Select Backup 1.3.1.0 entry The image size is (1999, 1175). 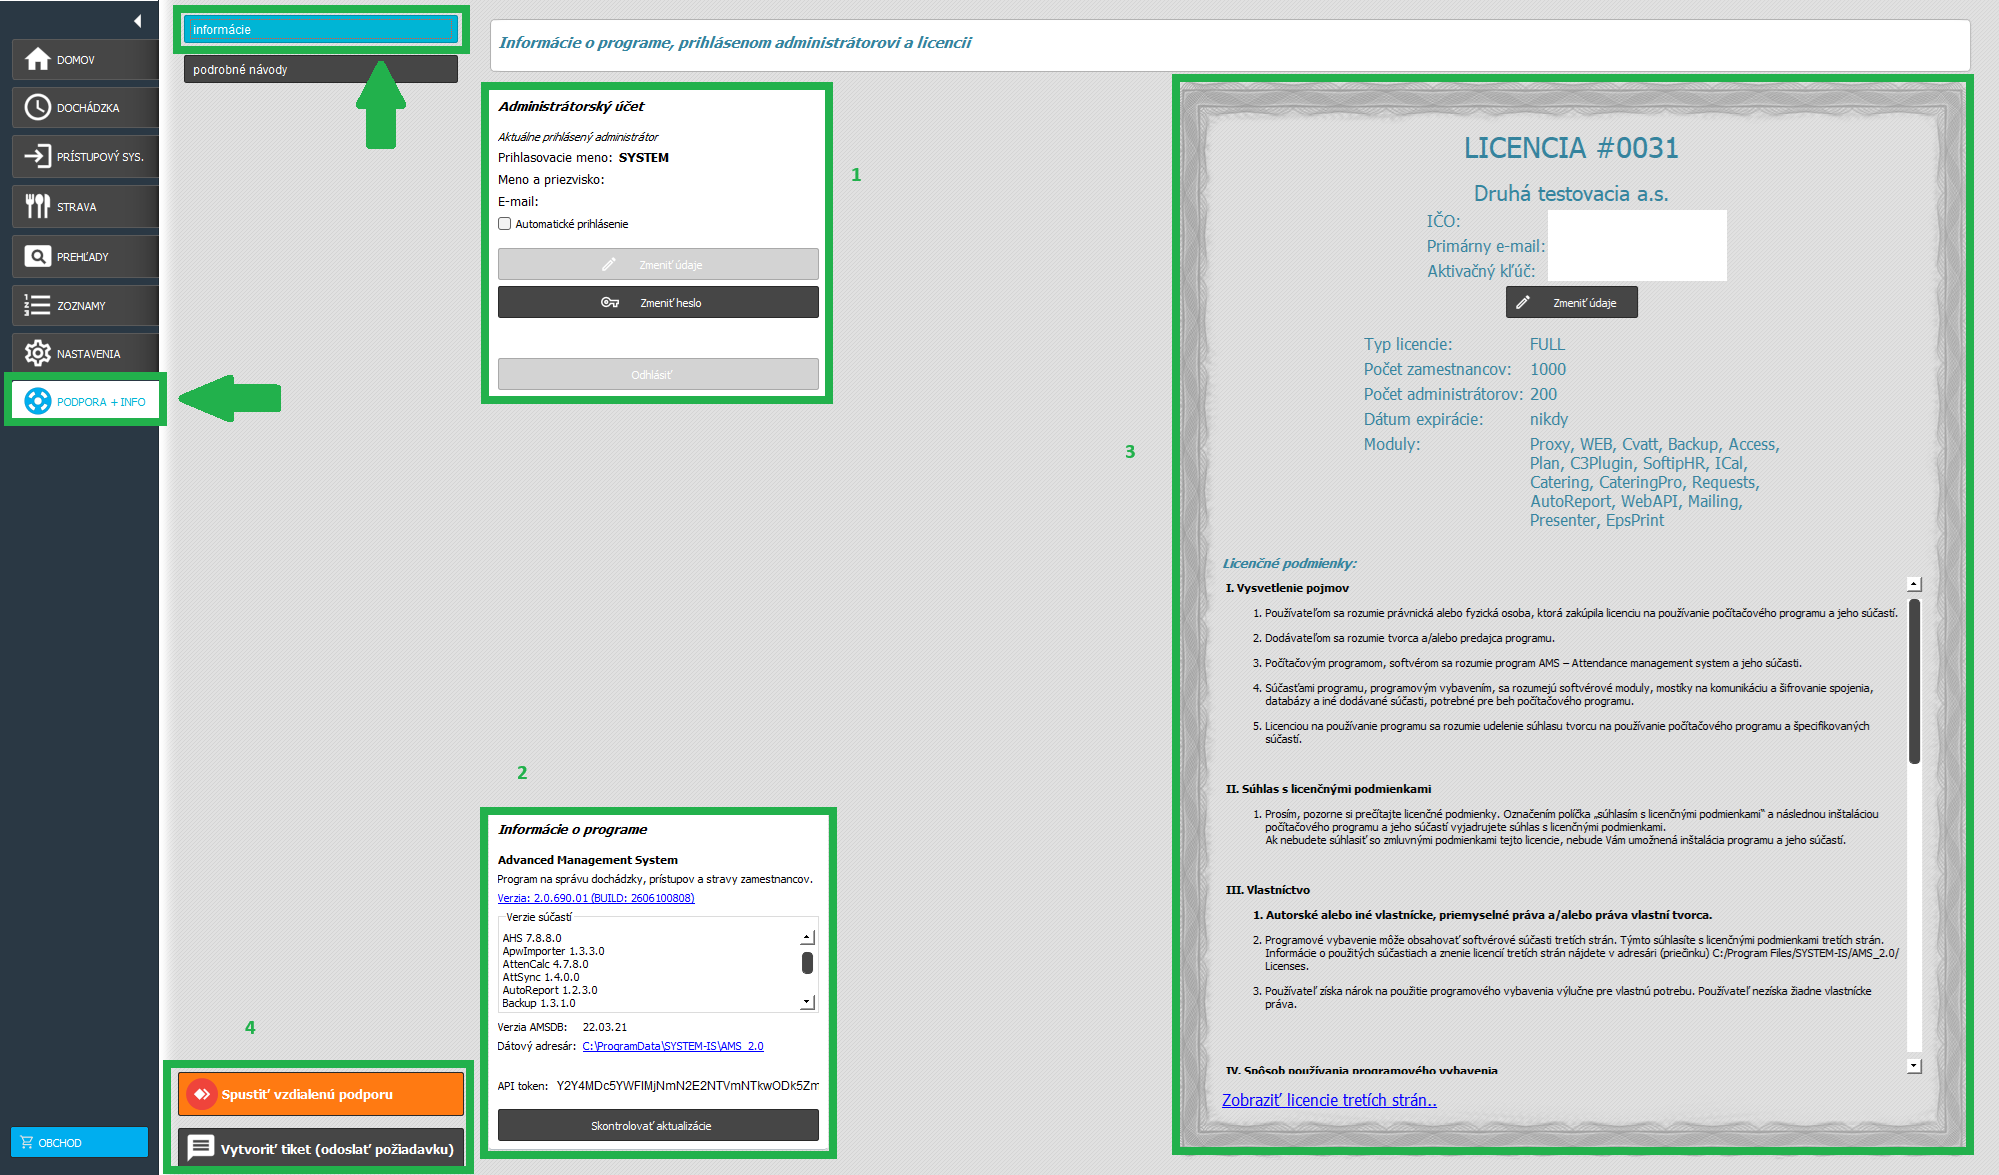tap(539, 1003)
